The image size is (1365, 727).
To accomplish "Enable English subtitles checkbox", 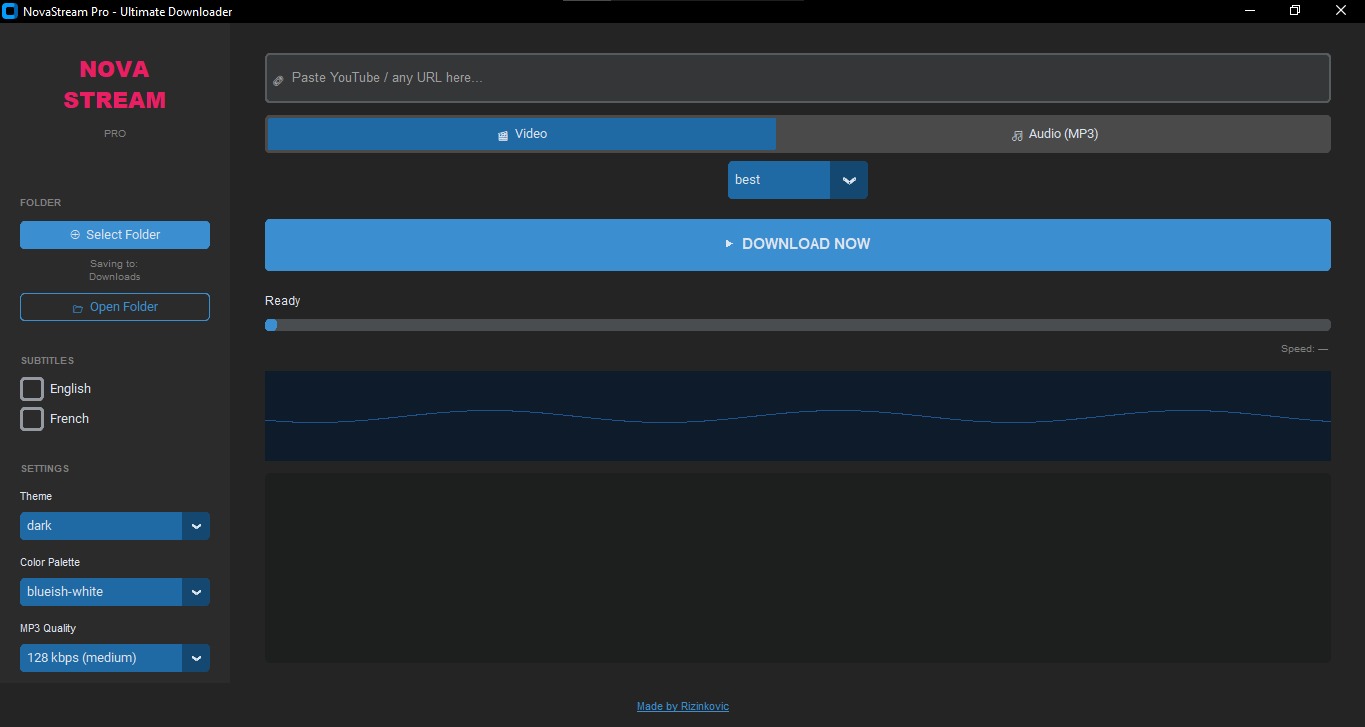I will click(32, 389).
